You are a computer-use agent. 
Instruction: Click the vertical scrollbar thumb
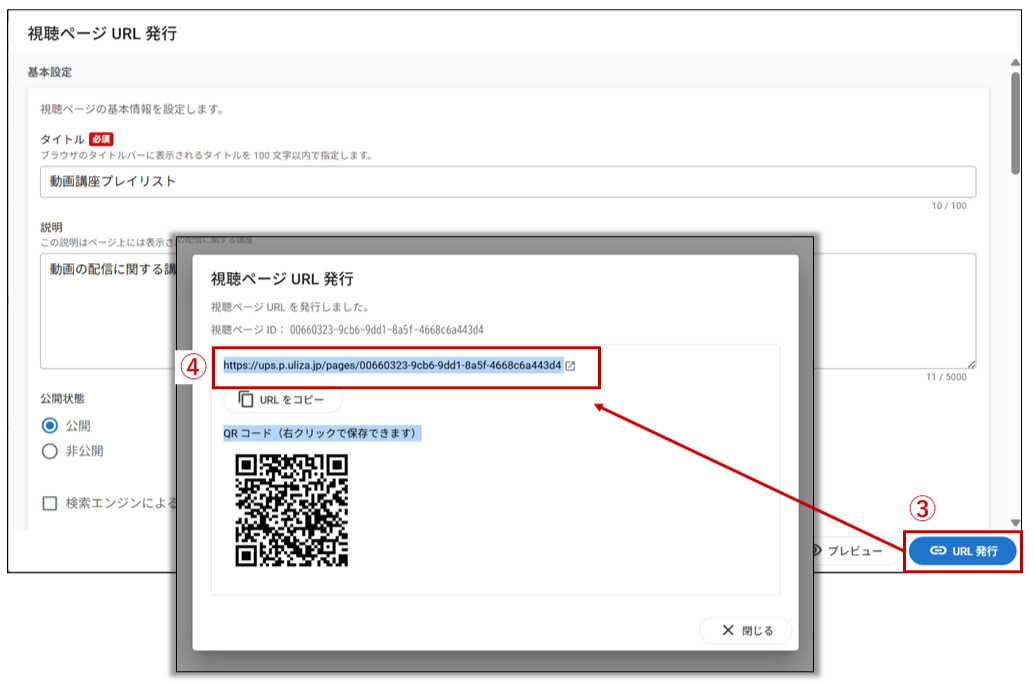[x=1015, y=120]
